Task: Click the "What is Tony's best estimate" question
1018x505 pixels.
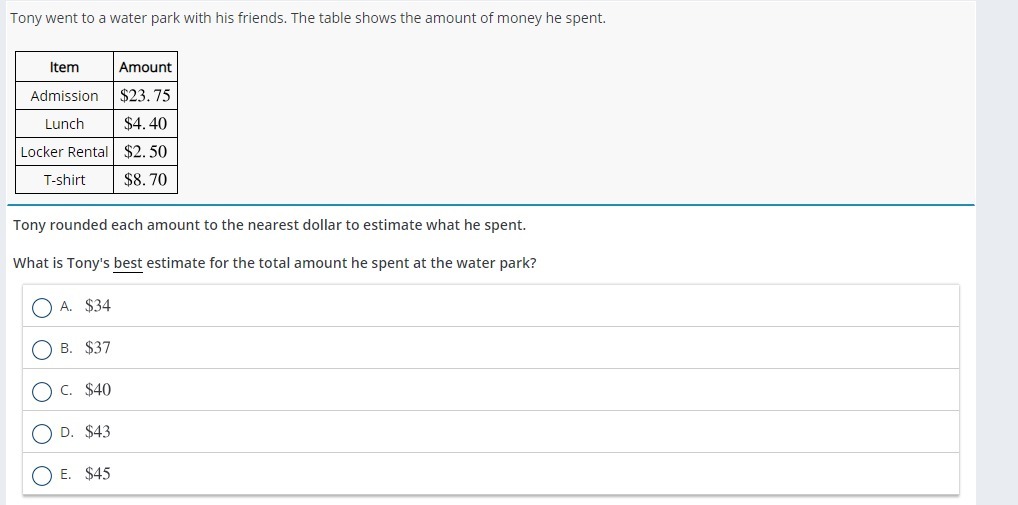Action: 275,263
